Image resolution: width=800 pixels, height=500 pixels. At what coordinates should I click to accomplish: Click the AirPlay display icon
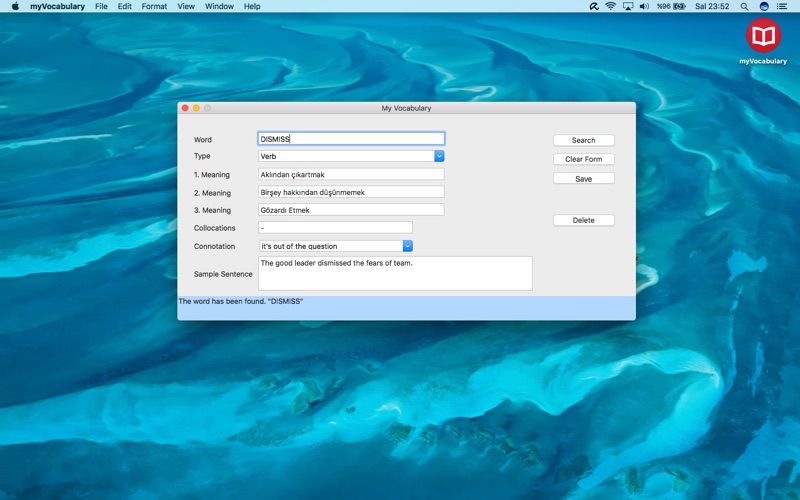(627, 6)
